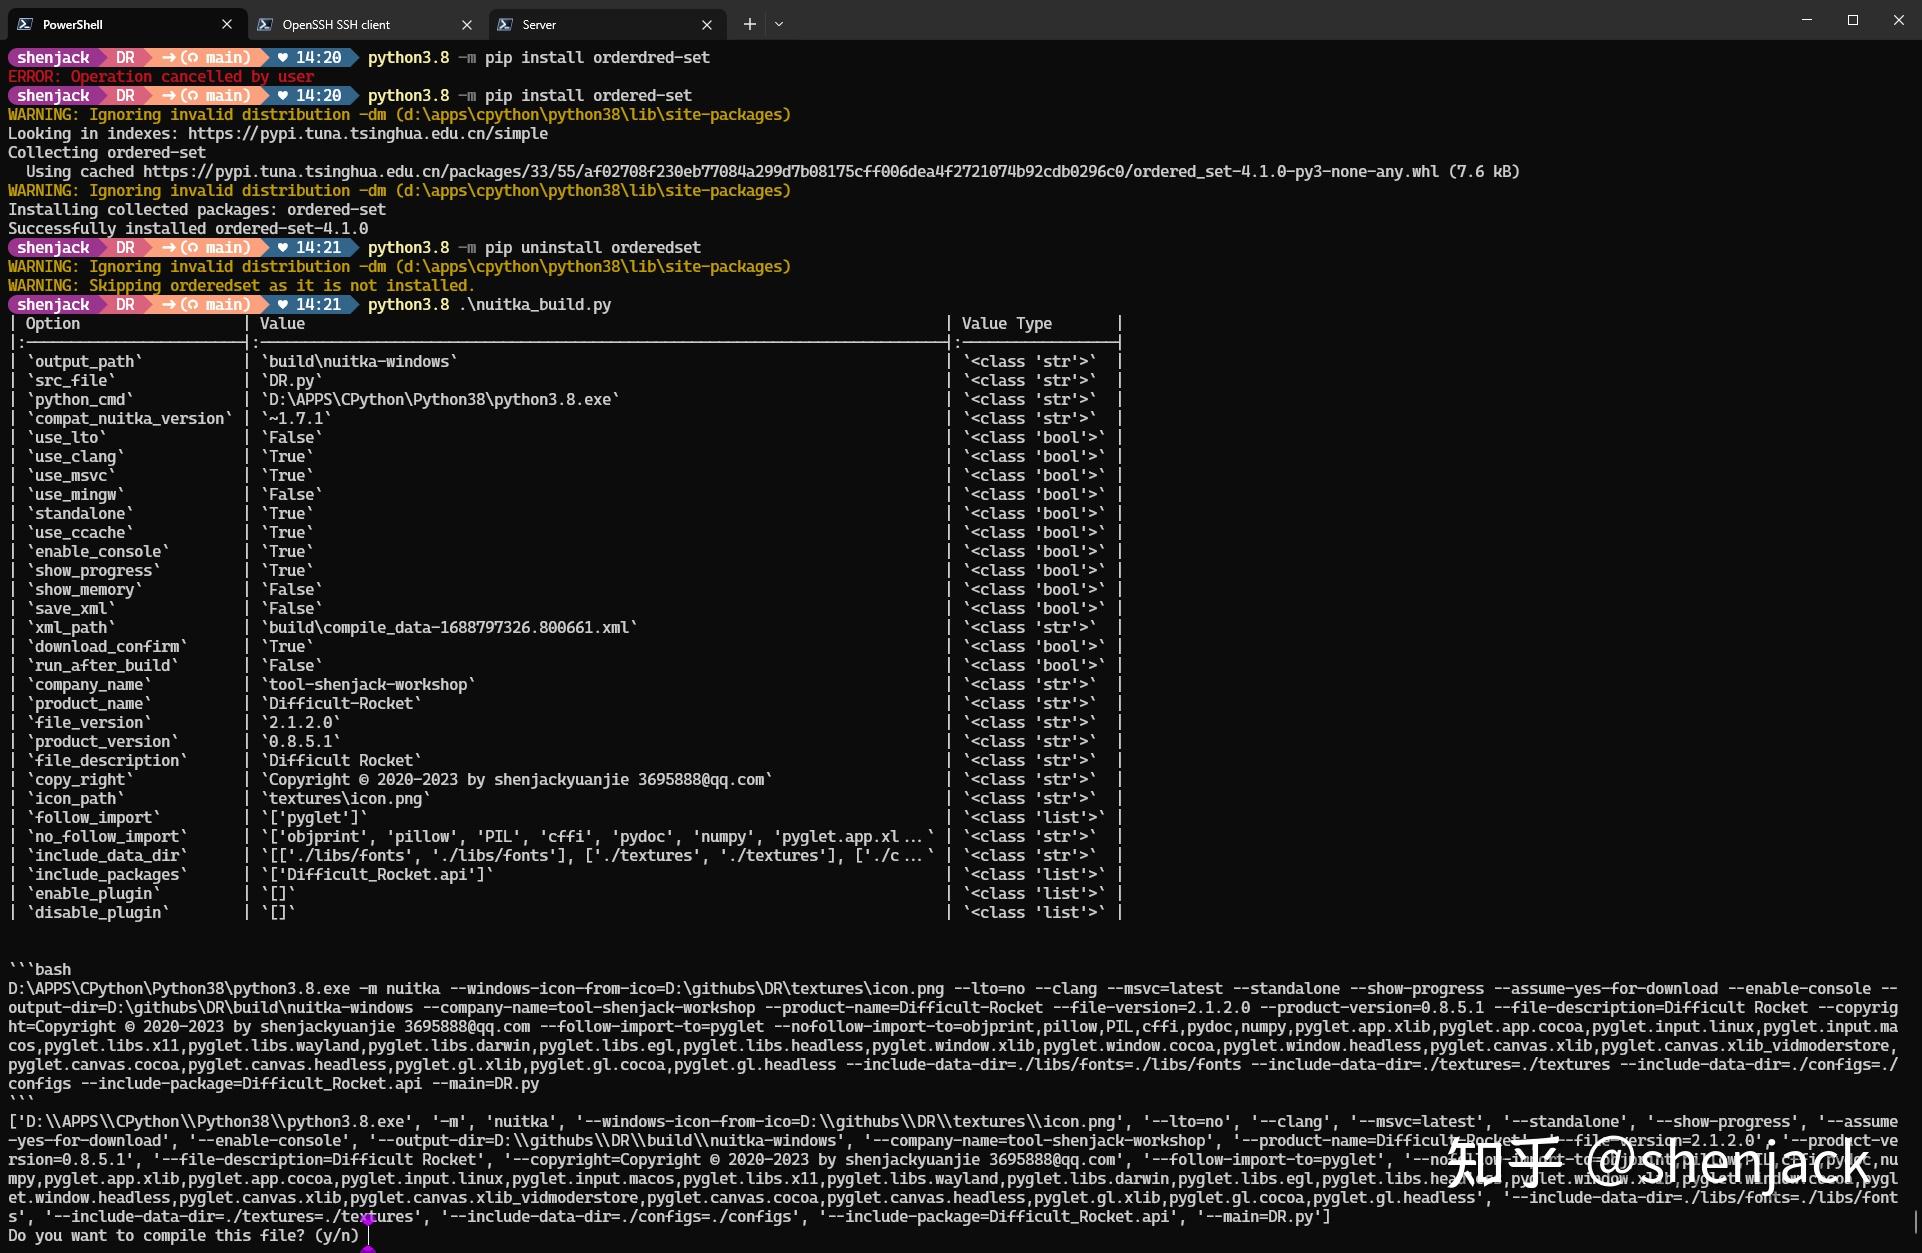Open a new tab with plus button

coord(749,24)
